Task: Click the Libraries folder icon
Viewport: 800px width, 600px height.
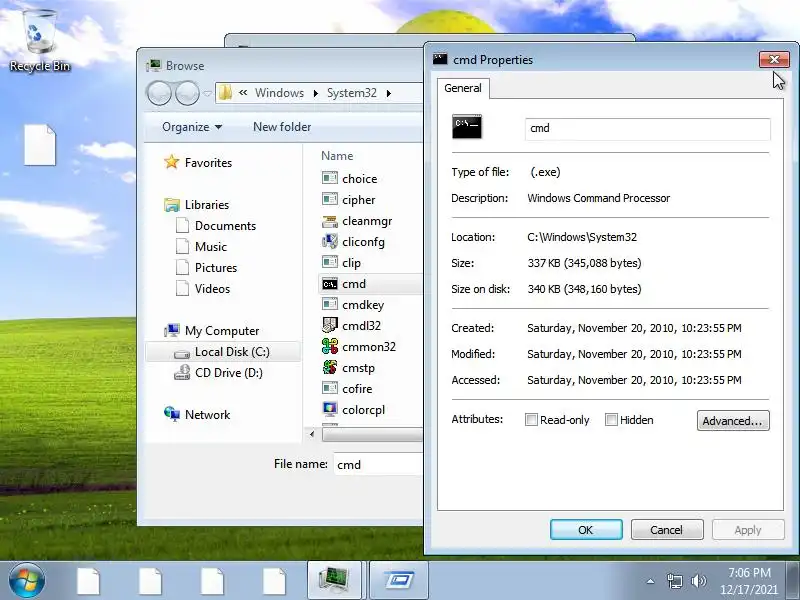Action: [x=172, y=205]
